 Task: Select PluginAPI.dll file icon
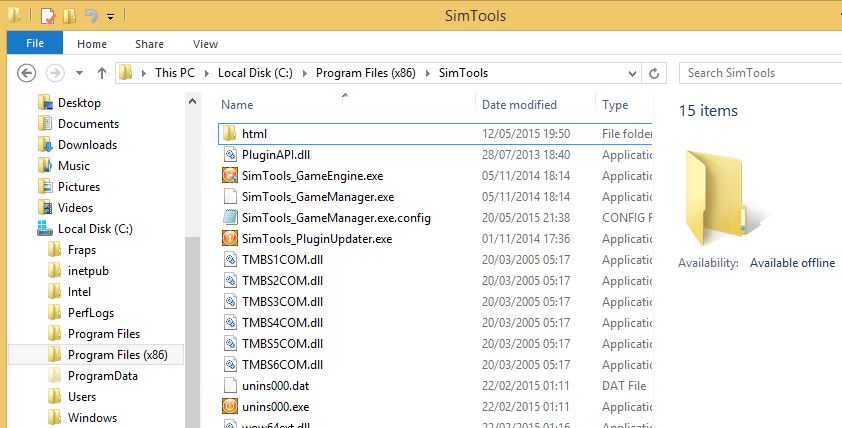click(230, 155)
